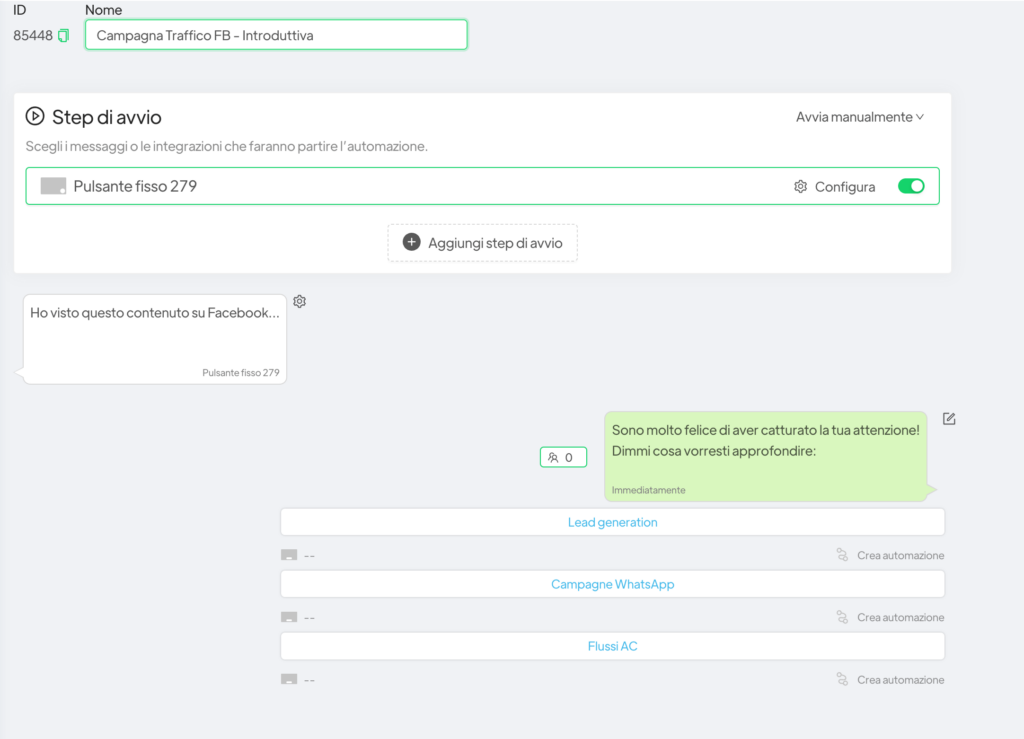1024x739 pixels.
Task: Open the Campagne WhatsApp button
Action: (613, 584)
